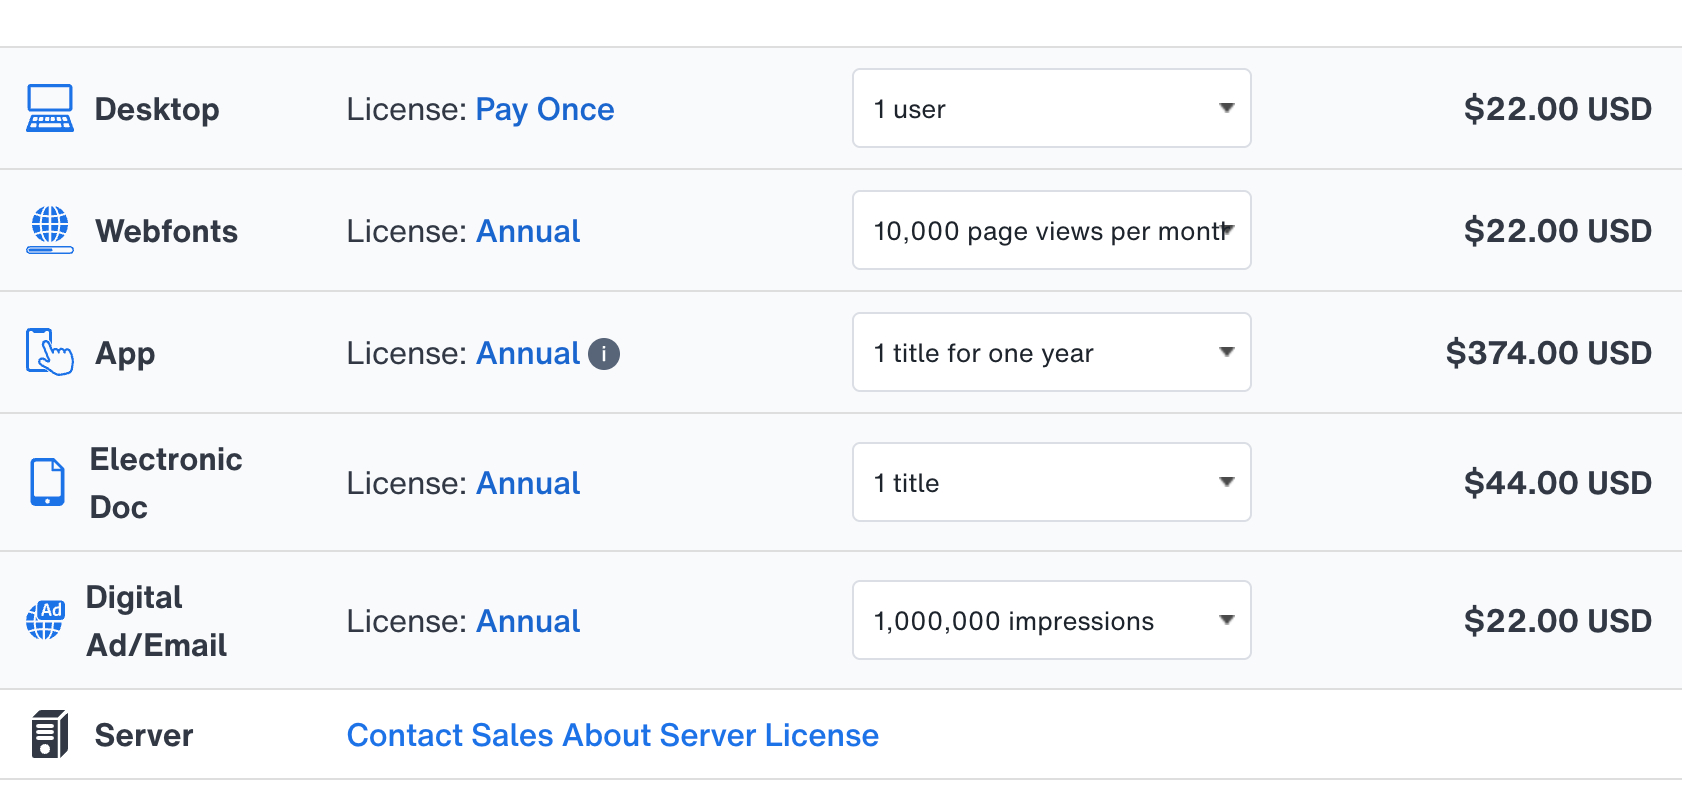Image resolution: width=1694 pixels, height=790 pixels.
Task: Click the Electronic Doc 'Annual' link
Action: click(527, 483)
